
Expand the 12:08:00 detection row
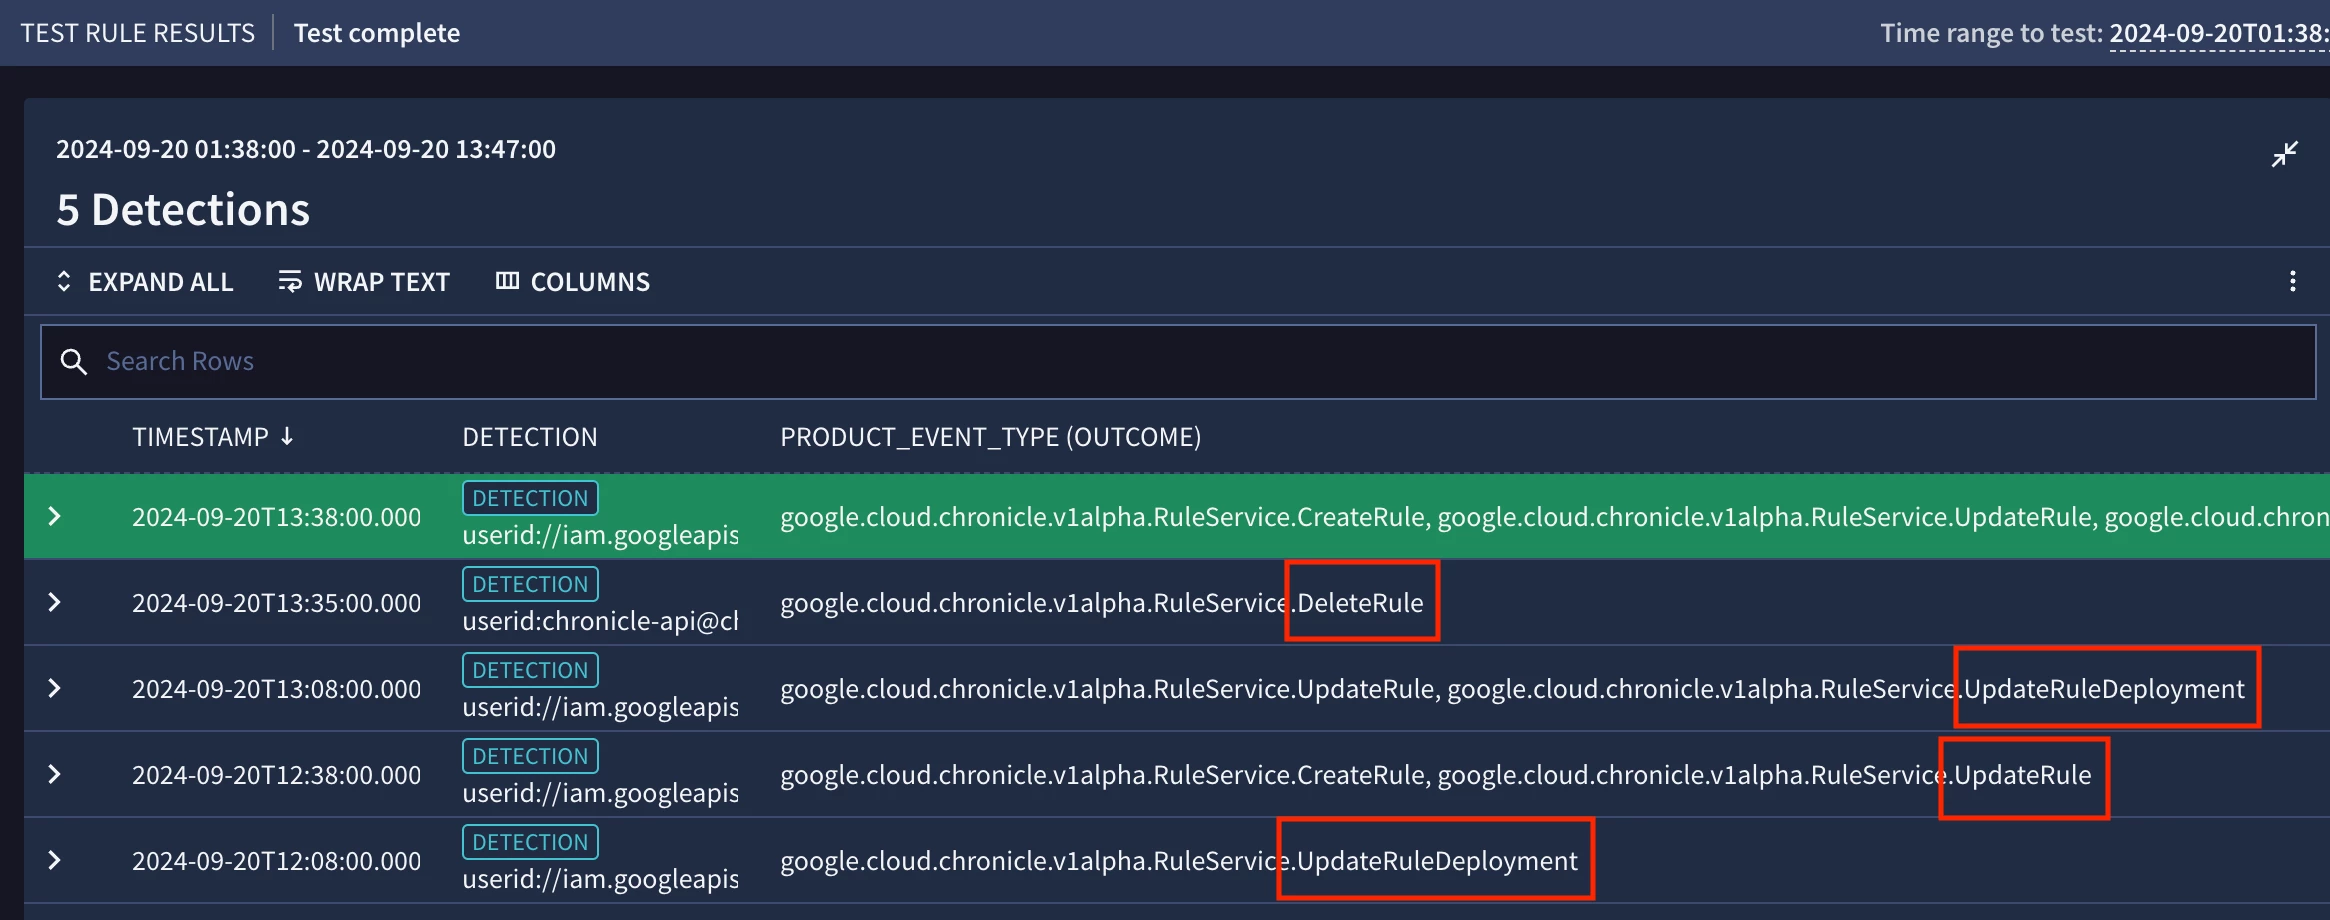click(x=55, y=860)
